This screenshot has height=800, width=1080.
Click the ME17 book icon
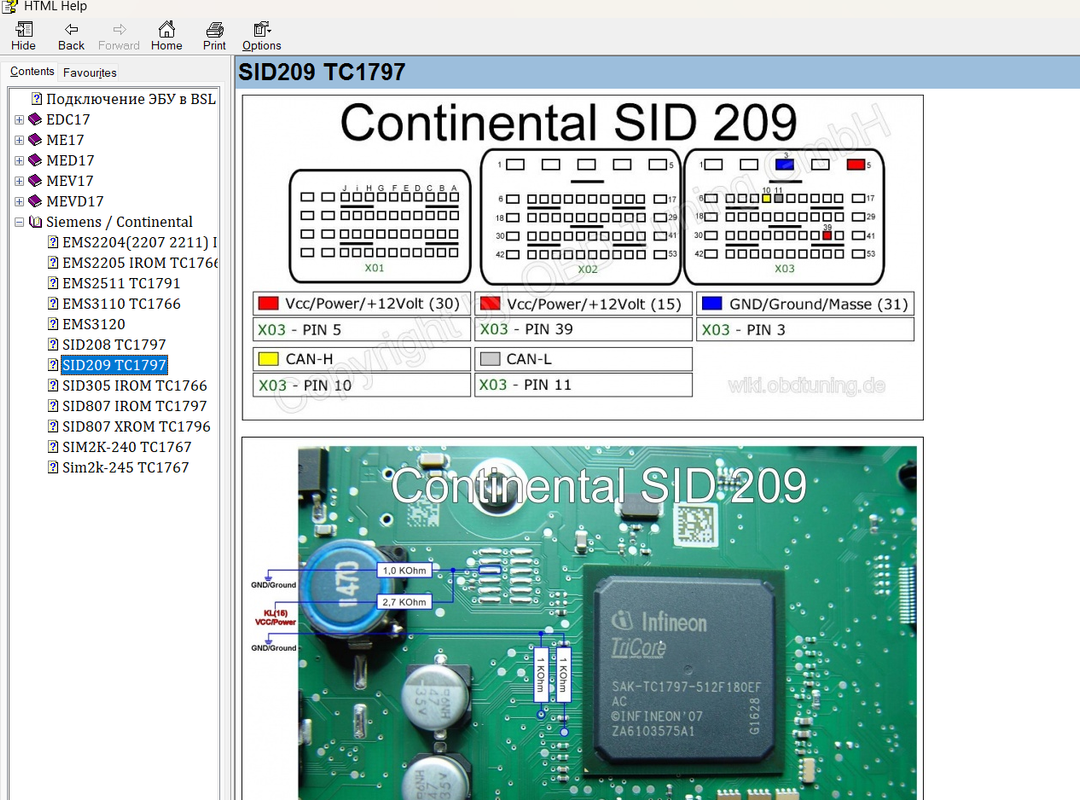(x=35, y=140)
